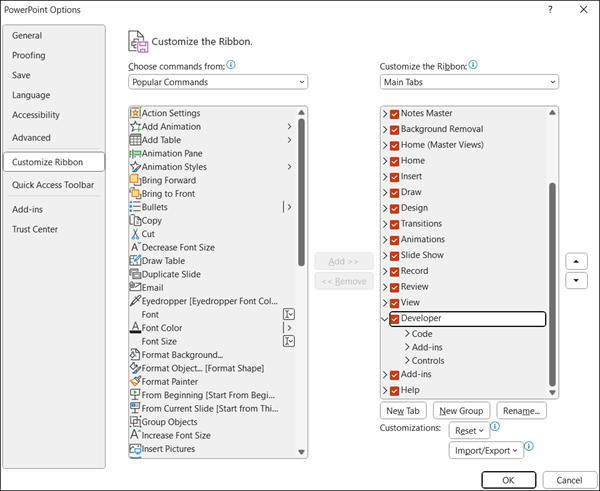Pick the Duplicate Slide icon
This screenshot has width=600, height=491.
135,274
